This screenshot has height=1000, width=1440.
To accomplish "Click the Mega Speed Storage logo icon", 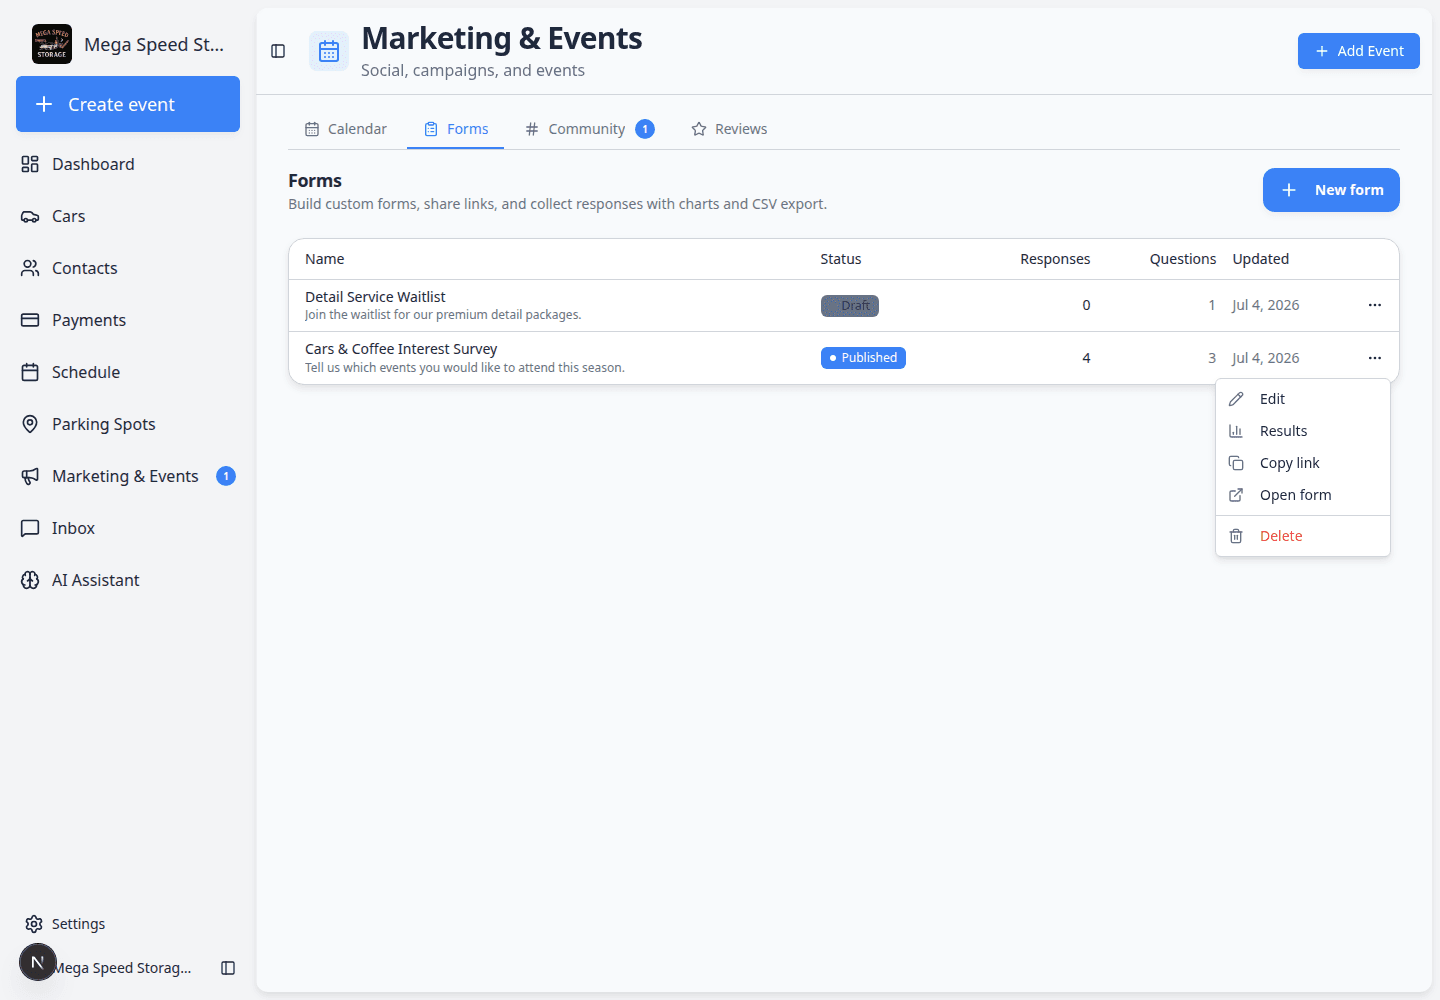I will point(52,44).
